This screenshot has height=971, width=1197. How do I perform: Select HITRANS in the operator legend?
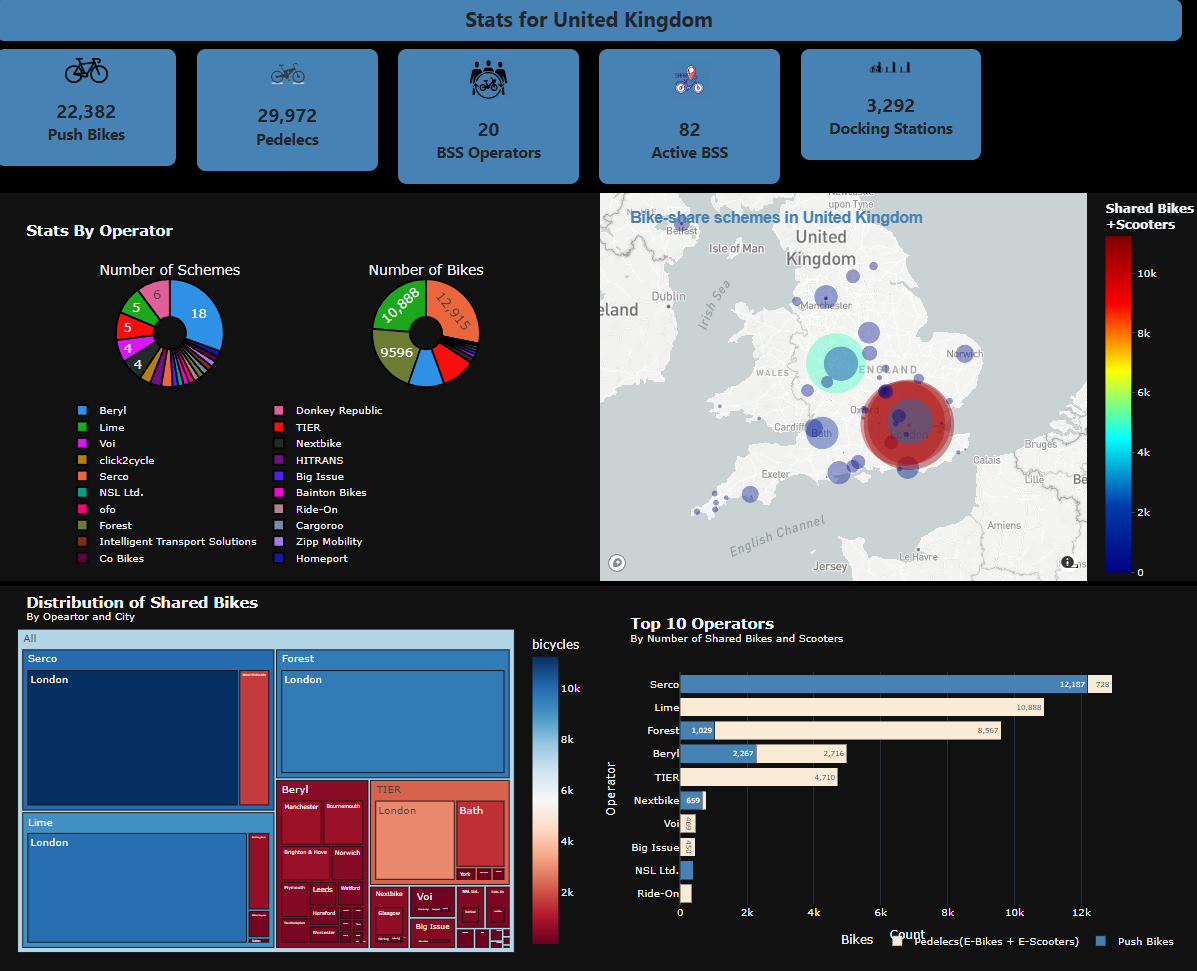pyautogui.click(x=308, y=460)
